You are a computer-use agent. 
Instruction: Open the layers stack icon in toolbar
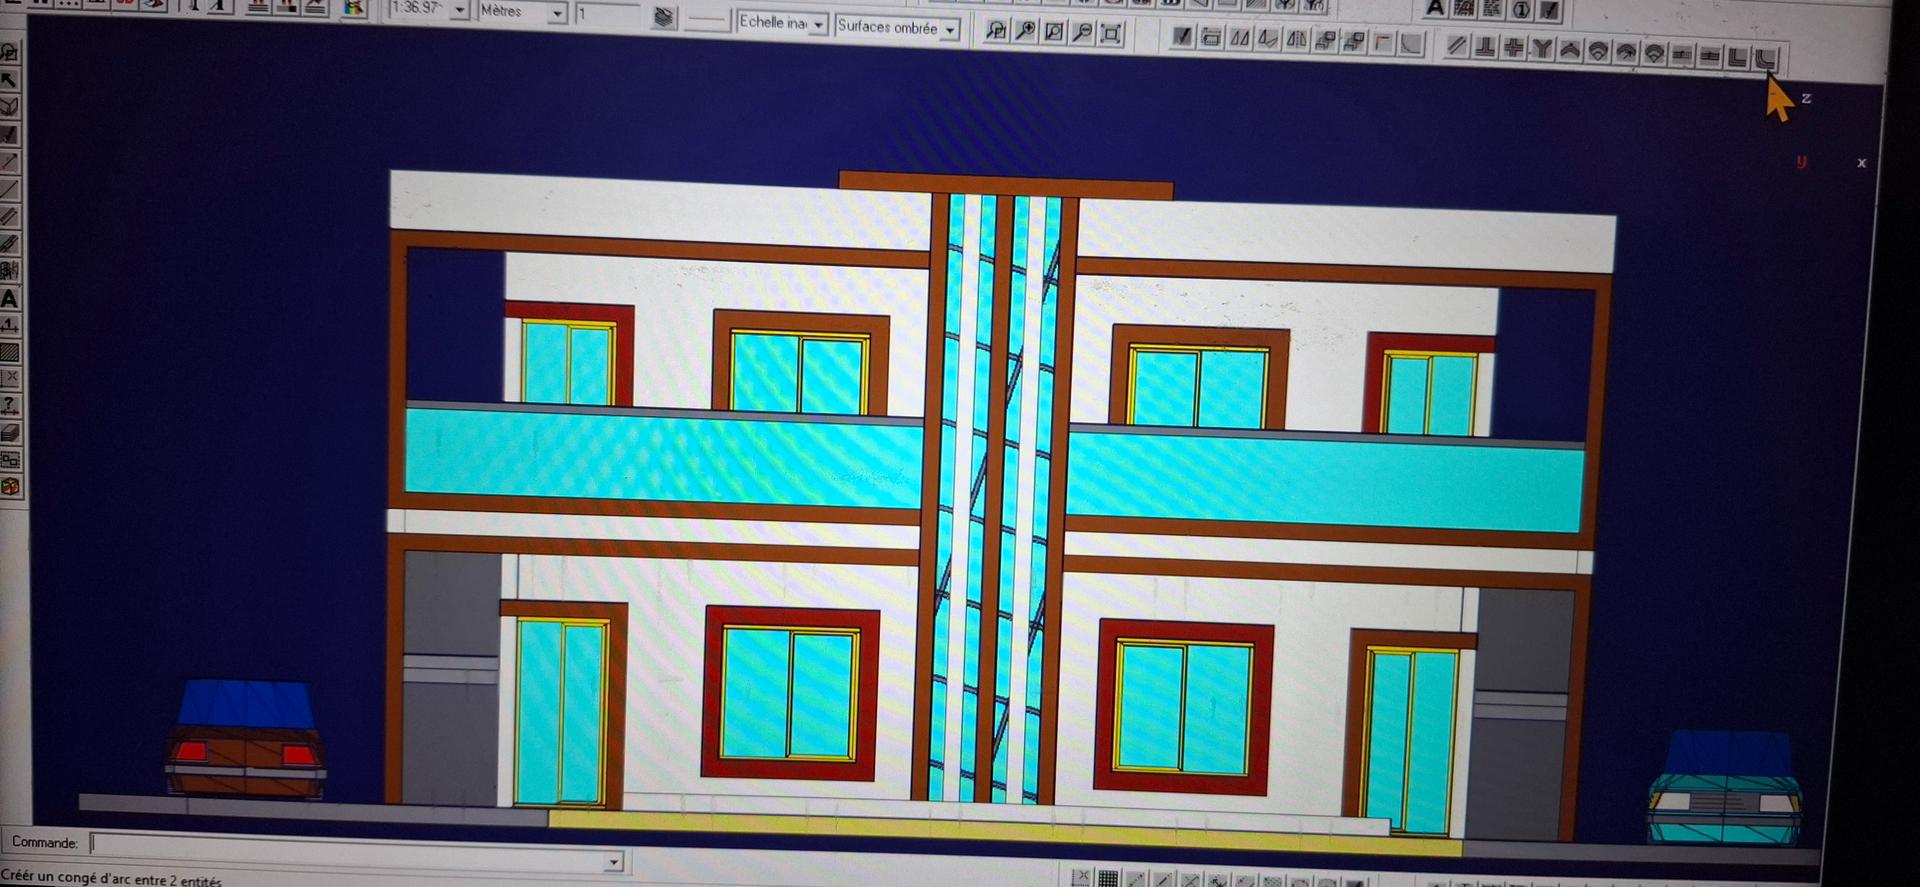664,18
